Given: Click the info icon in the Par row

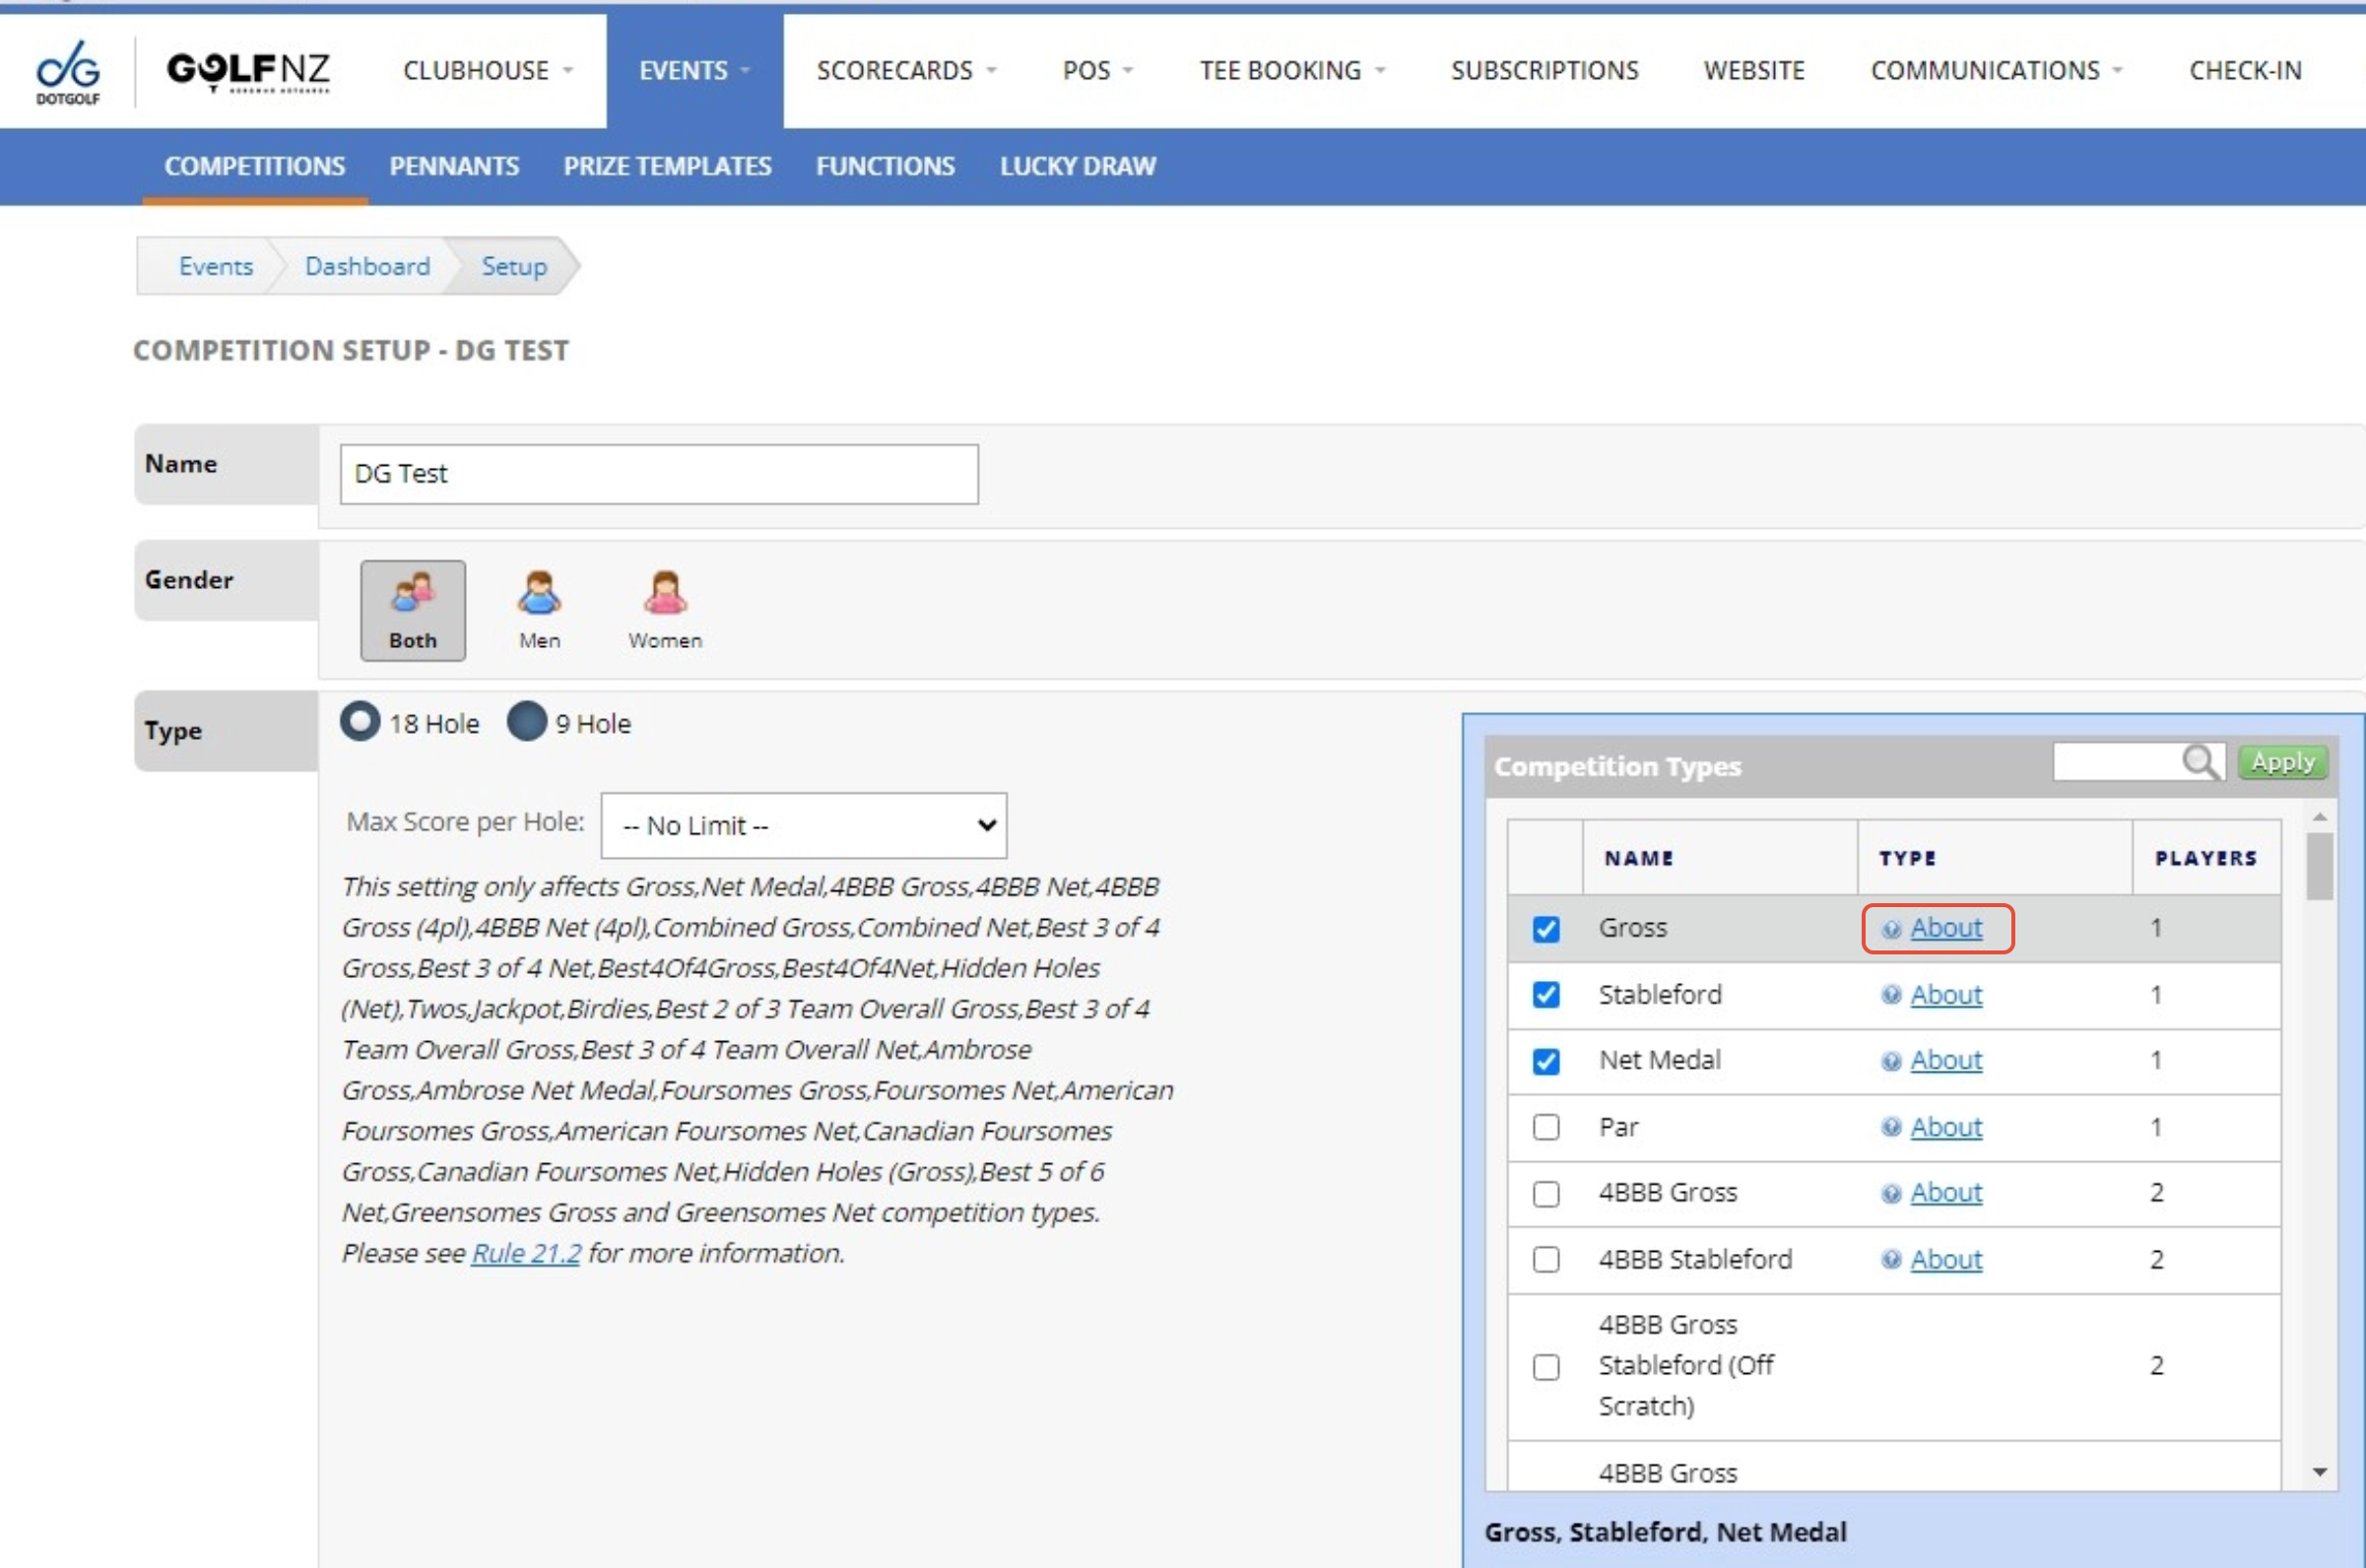Looking at the screenshot, I should pos(1890,1127).
